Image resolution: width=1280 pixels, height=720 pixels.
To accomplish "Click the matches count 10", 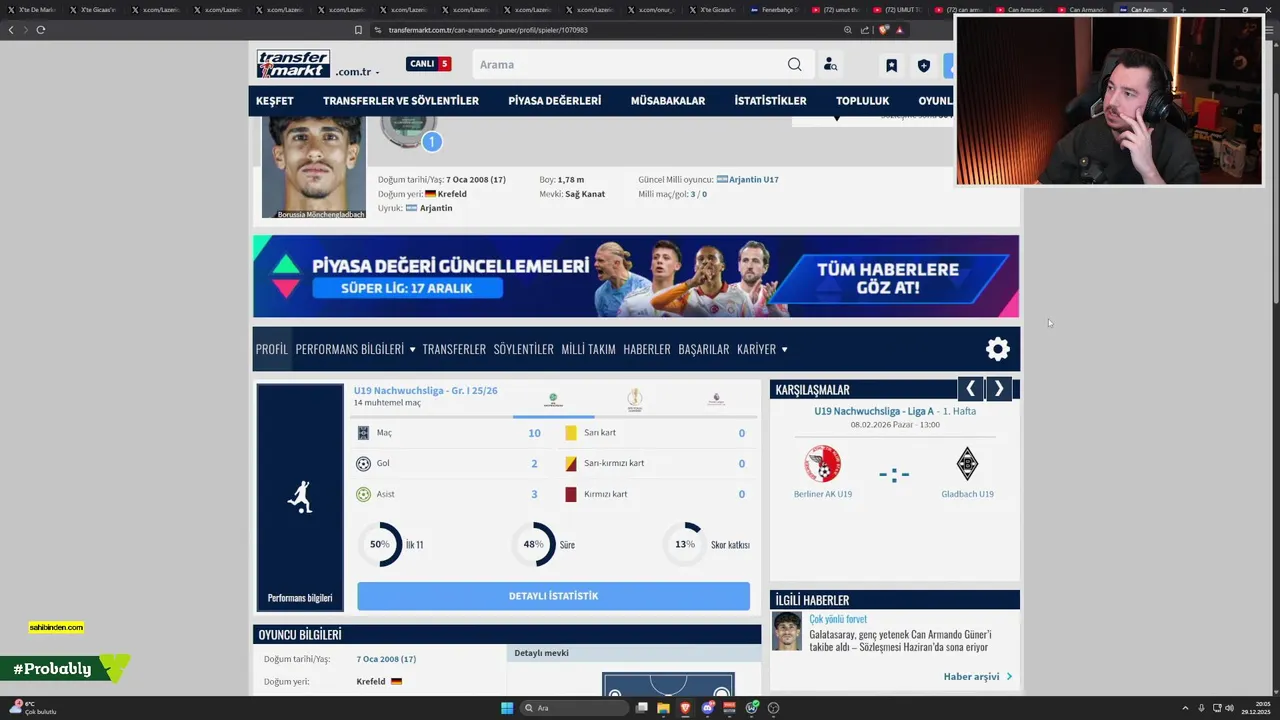I will pyautogui.click(x=534, y=433).
